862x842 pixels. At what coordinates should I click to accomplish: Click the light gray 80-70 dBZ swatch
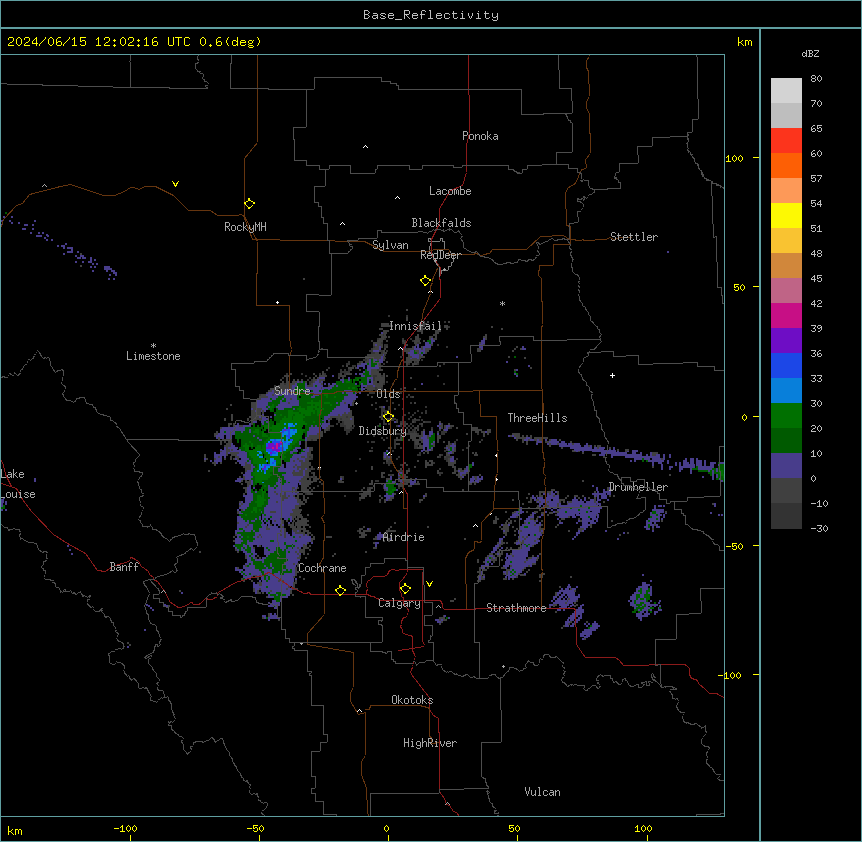tap(786, 91)
